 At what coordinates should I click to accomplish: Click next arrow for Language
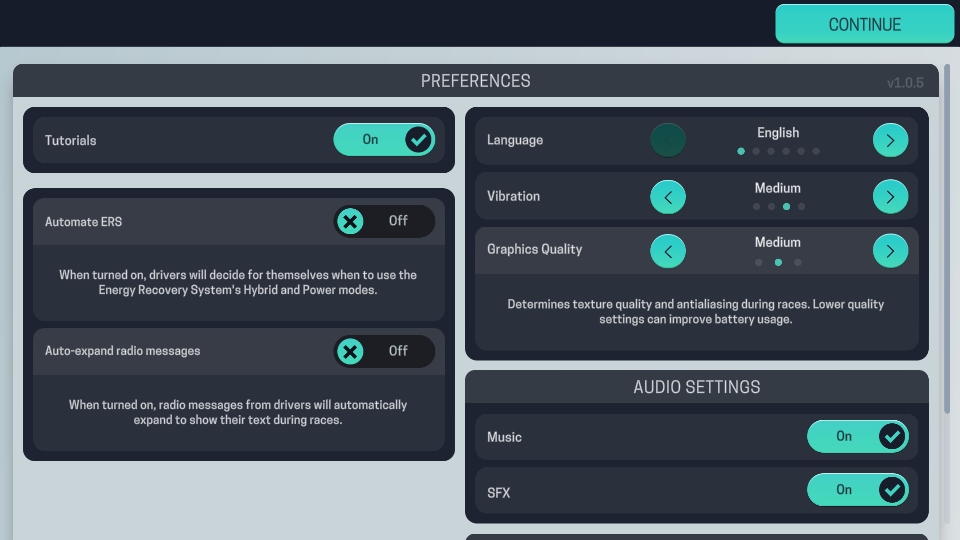click(890, 140)
